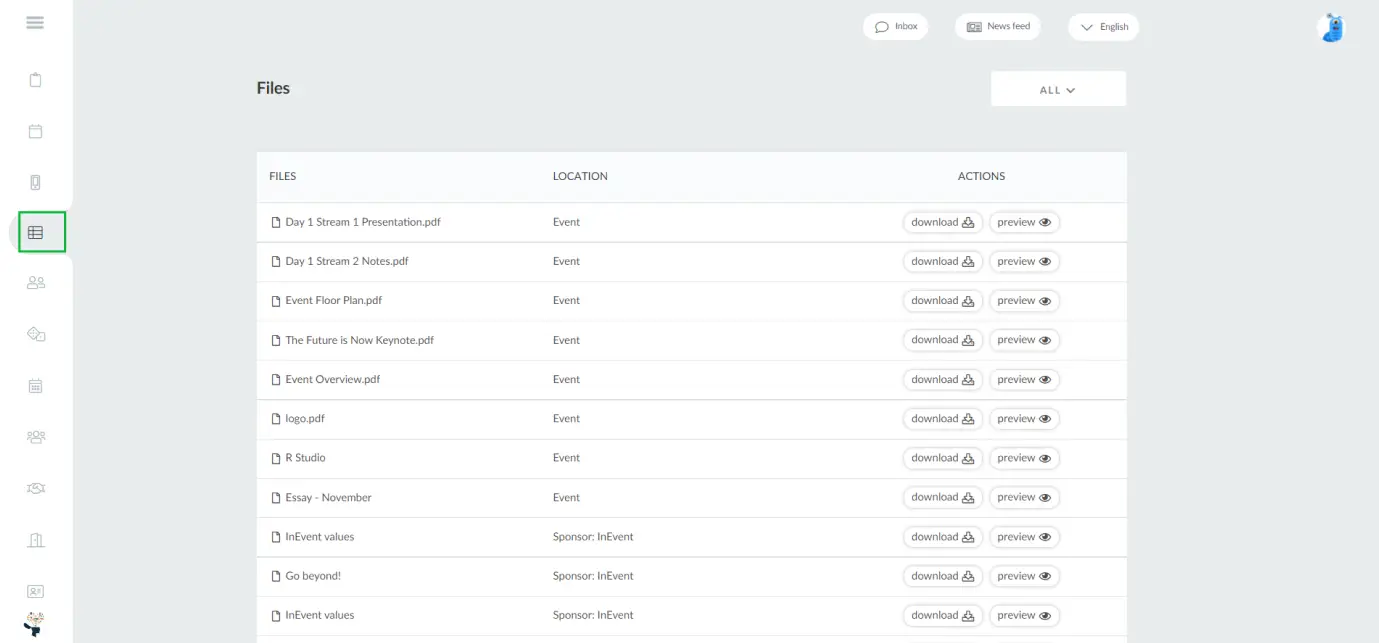1379x643 pixels.
Task: Download Event Floor Plan.pdf
Action: click(943, 300)
